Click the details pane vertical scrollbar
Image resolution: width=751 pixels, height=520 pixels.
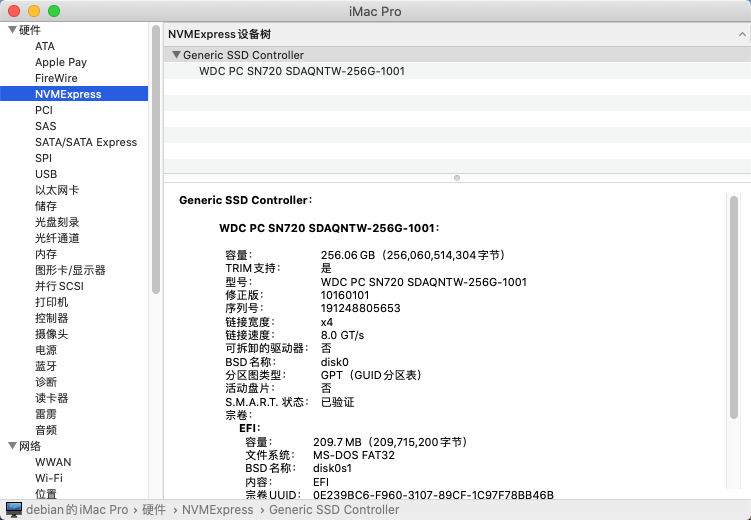(734, 307)
